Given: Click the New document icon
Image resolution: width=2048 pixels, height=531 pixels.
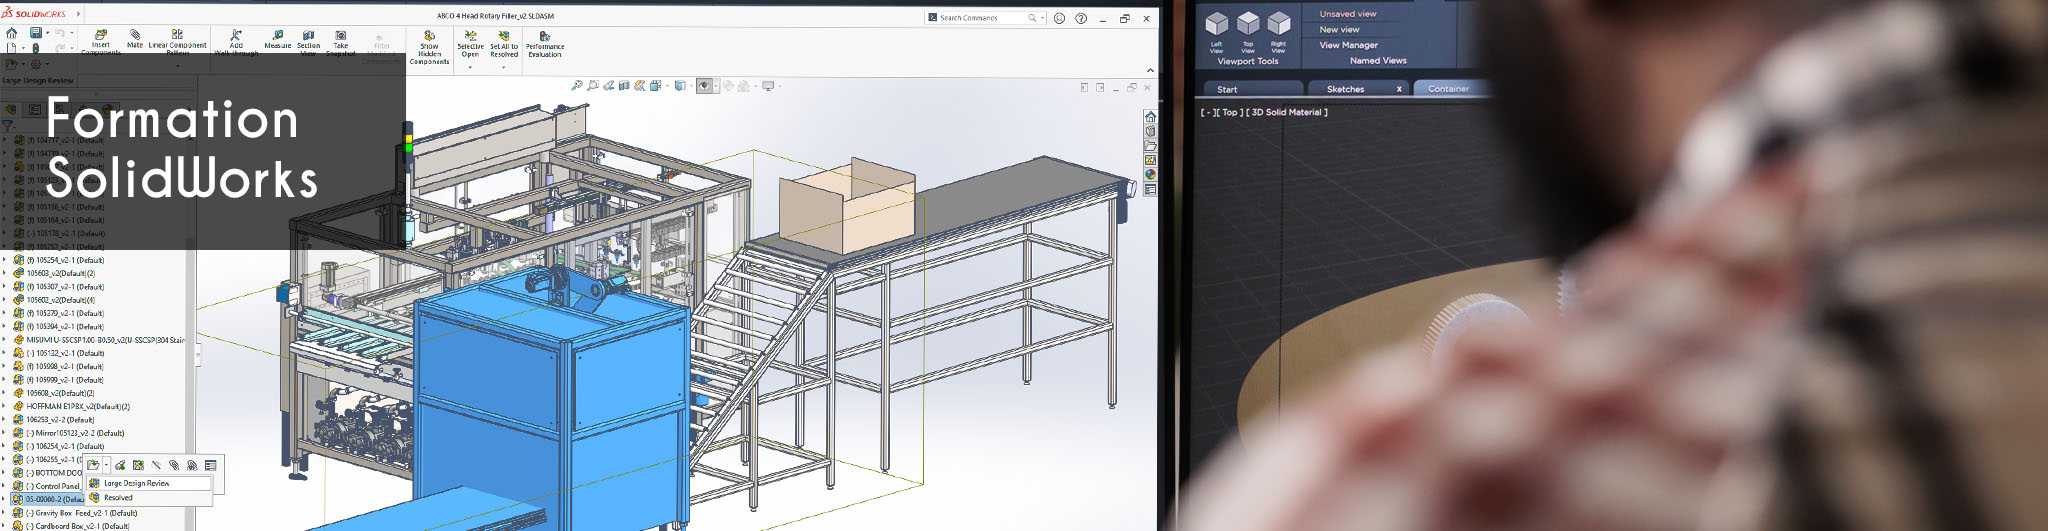Looking at the screenshot, I should tap(10, 47).
